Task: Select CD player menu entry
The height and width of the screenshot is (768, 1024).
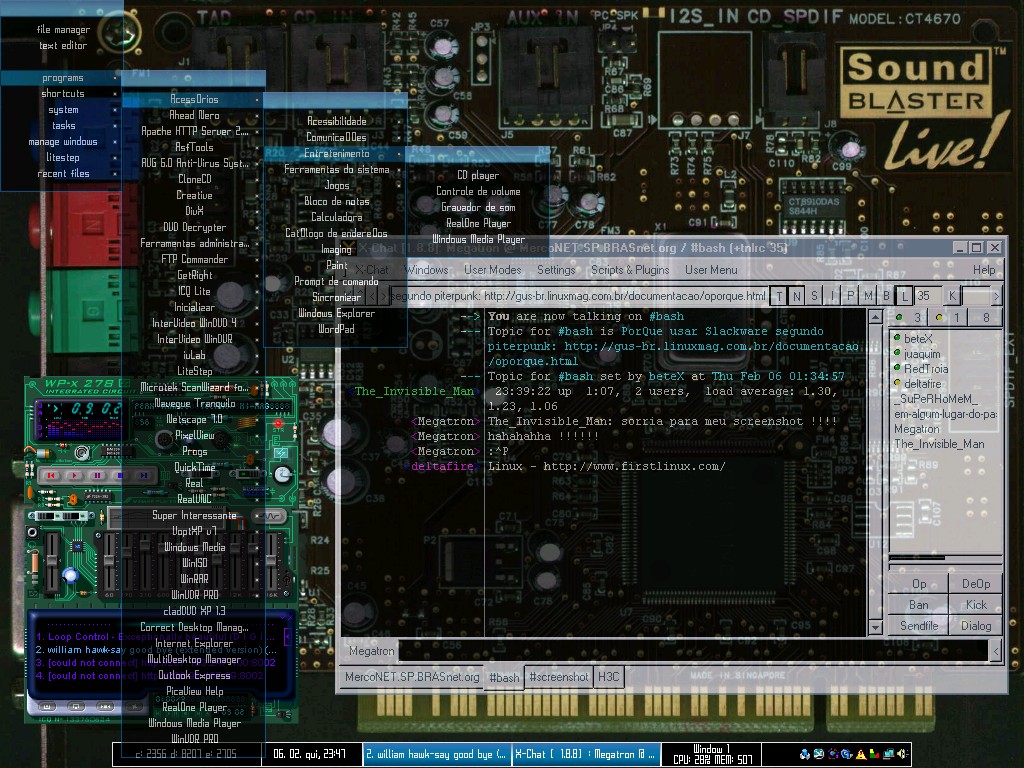Action: point(477,175)
